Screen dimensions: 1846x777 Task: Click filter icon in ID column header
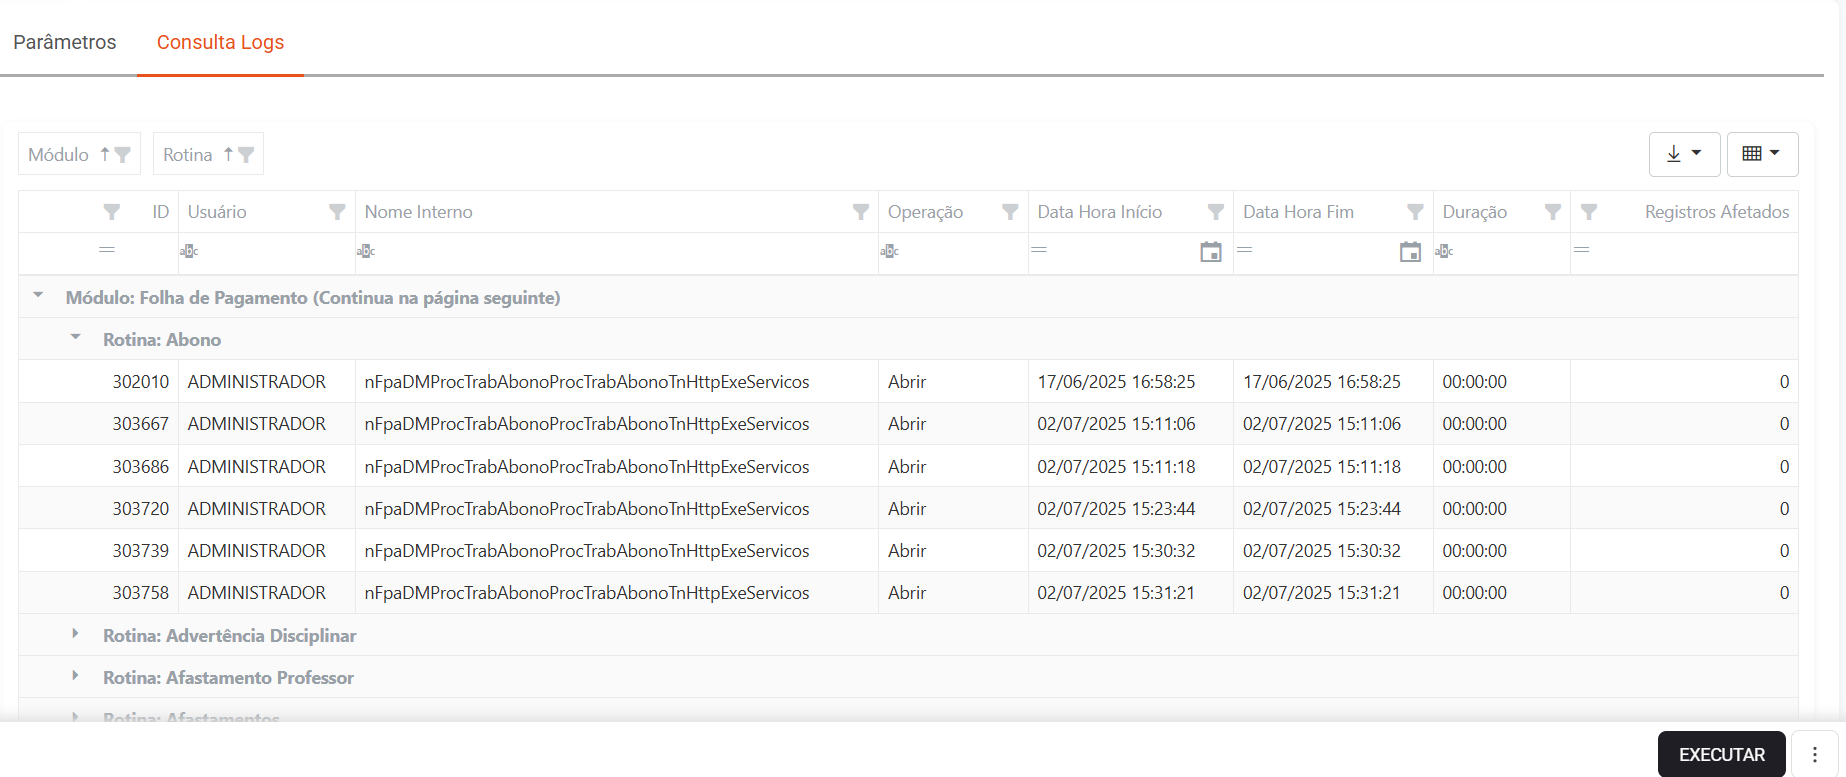[x=112, y=212]
